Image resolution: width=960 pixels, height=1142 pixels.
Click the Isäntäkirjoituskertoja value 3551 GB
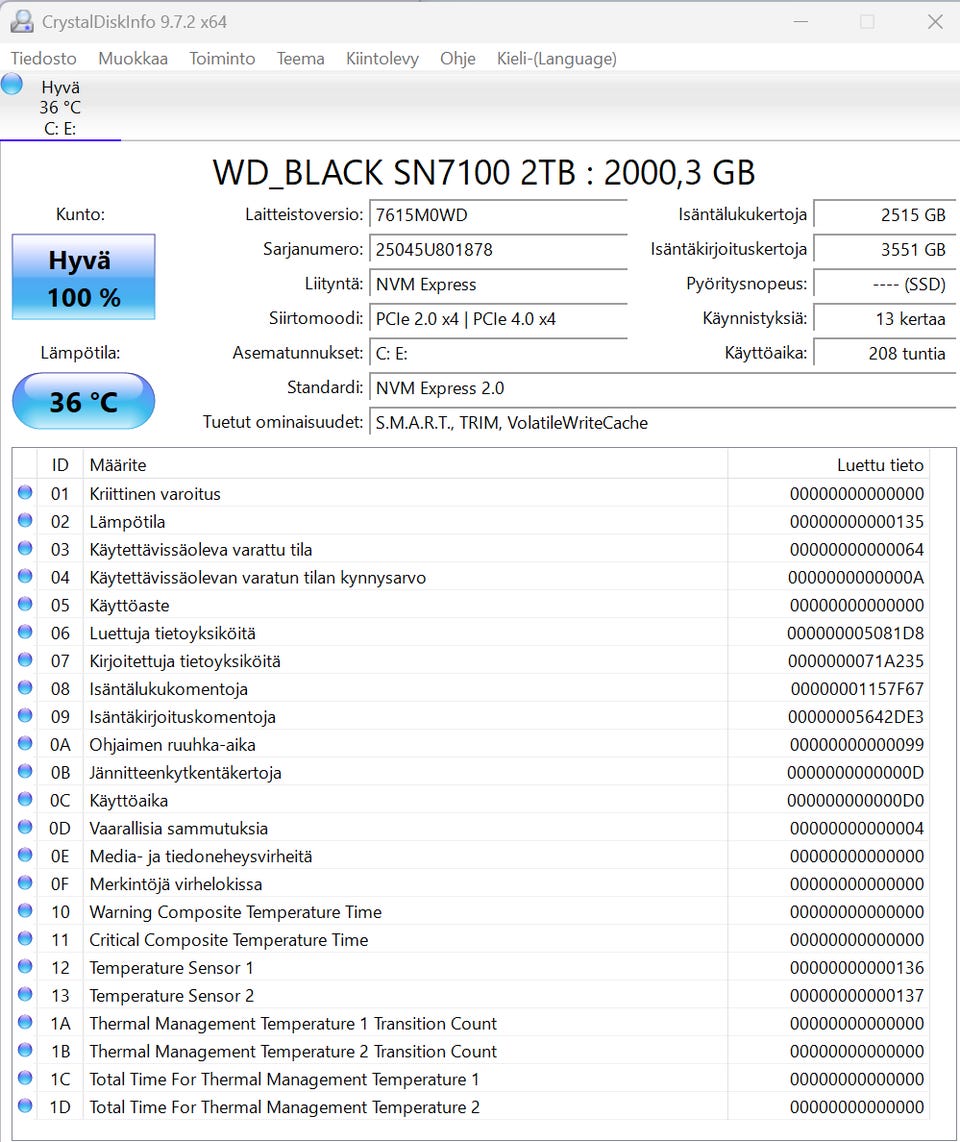point(884,249)
